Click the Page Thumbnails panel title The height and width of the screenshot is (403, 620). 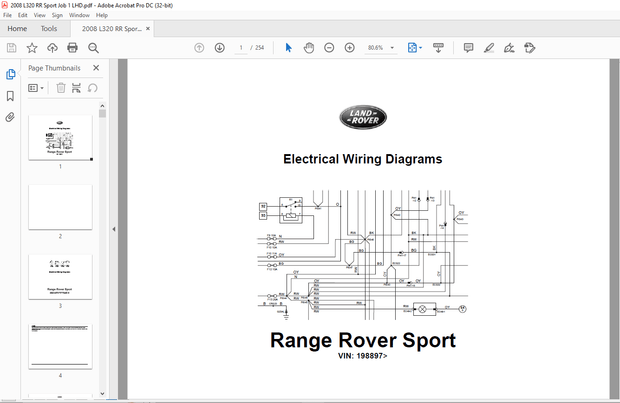click(x=54, y=68)
